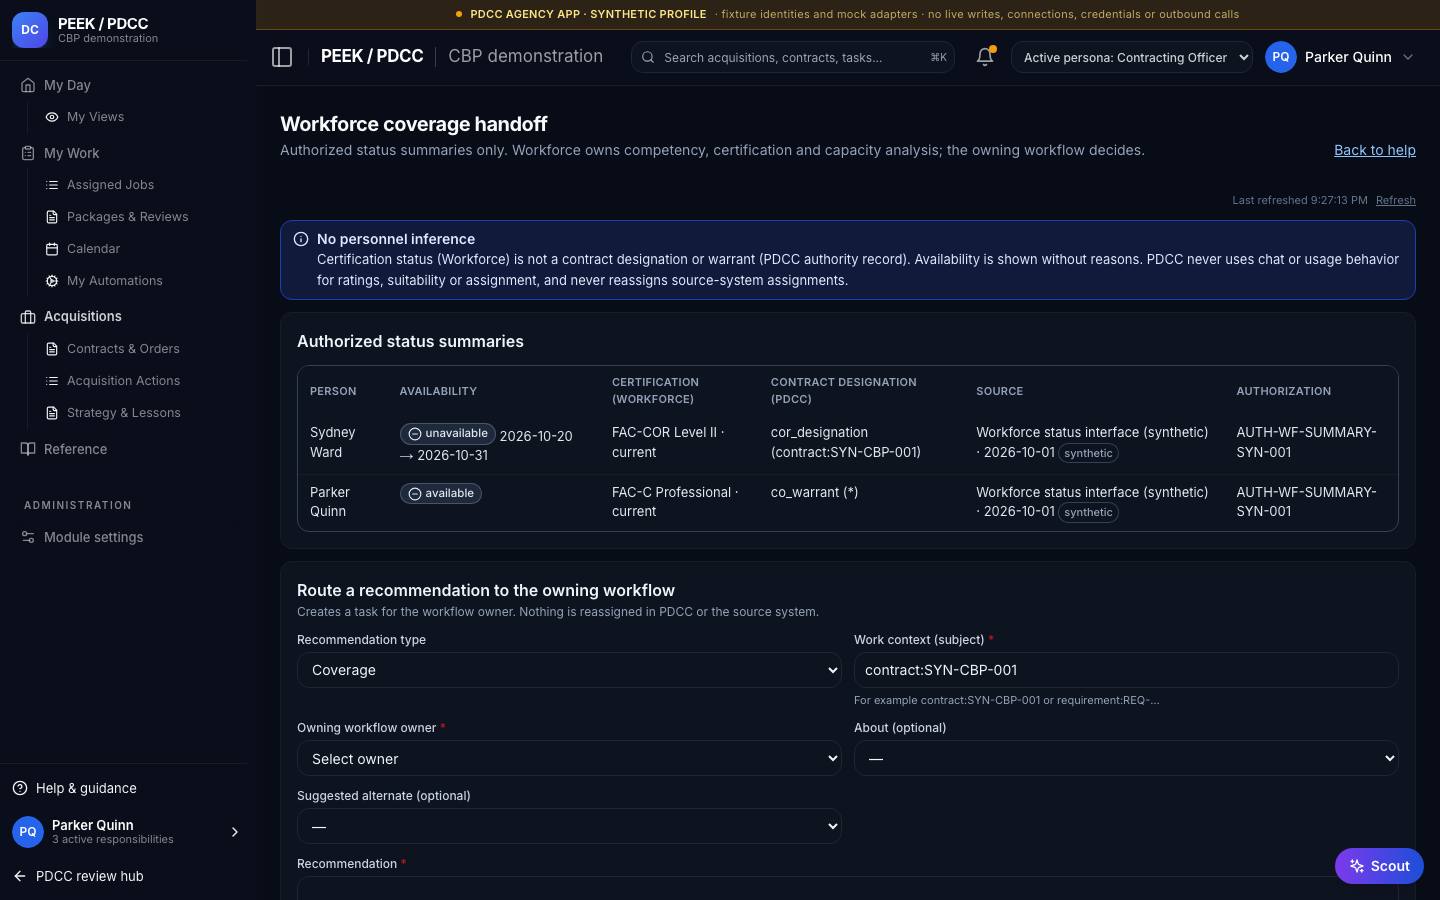This screenshot has height=900, width=1440.
Task: Click the Acquisitions briefcase icon
Action: click(x=28, y=317)
